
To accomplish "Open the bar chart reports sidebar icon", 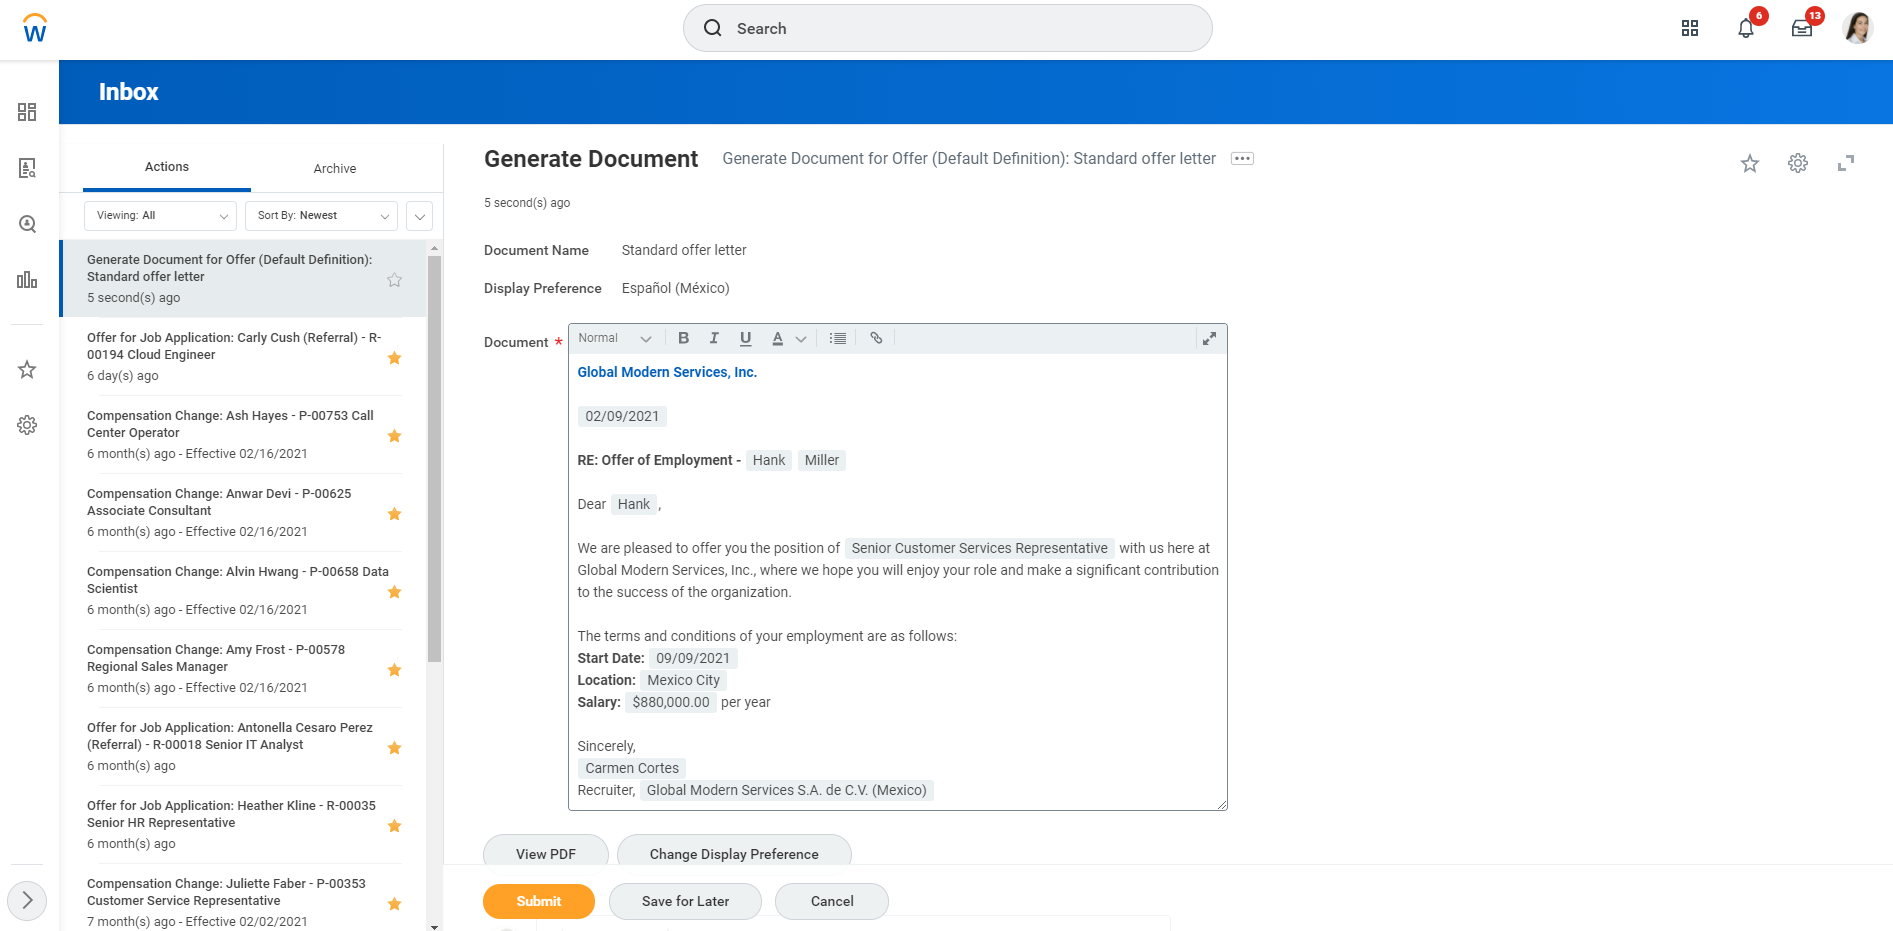I will point(27,280).
